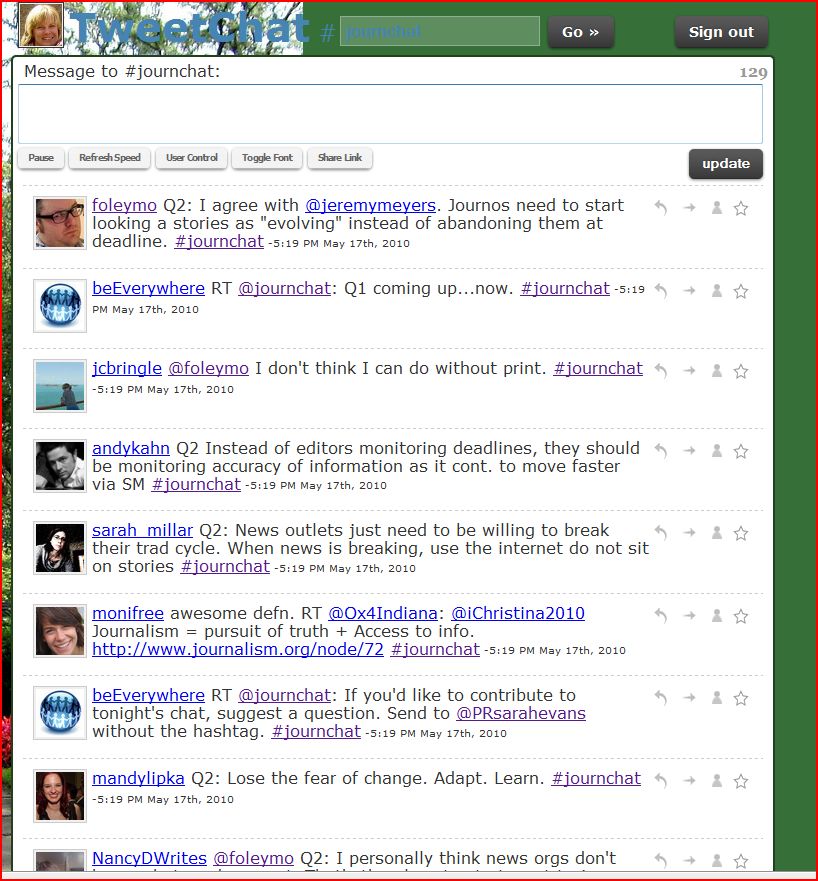The width and height of the screenshot is (818, 881).
Task: Reply to foleymo's Q2 tweet
Action: tap(661, 208)
